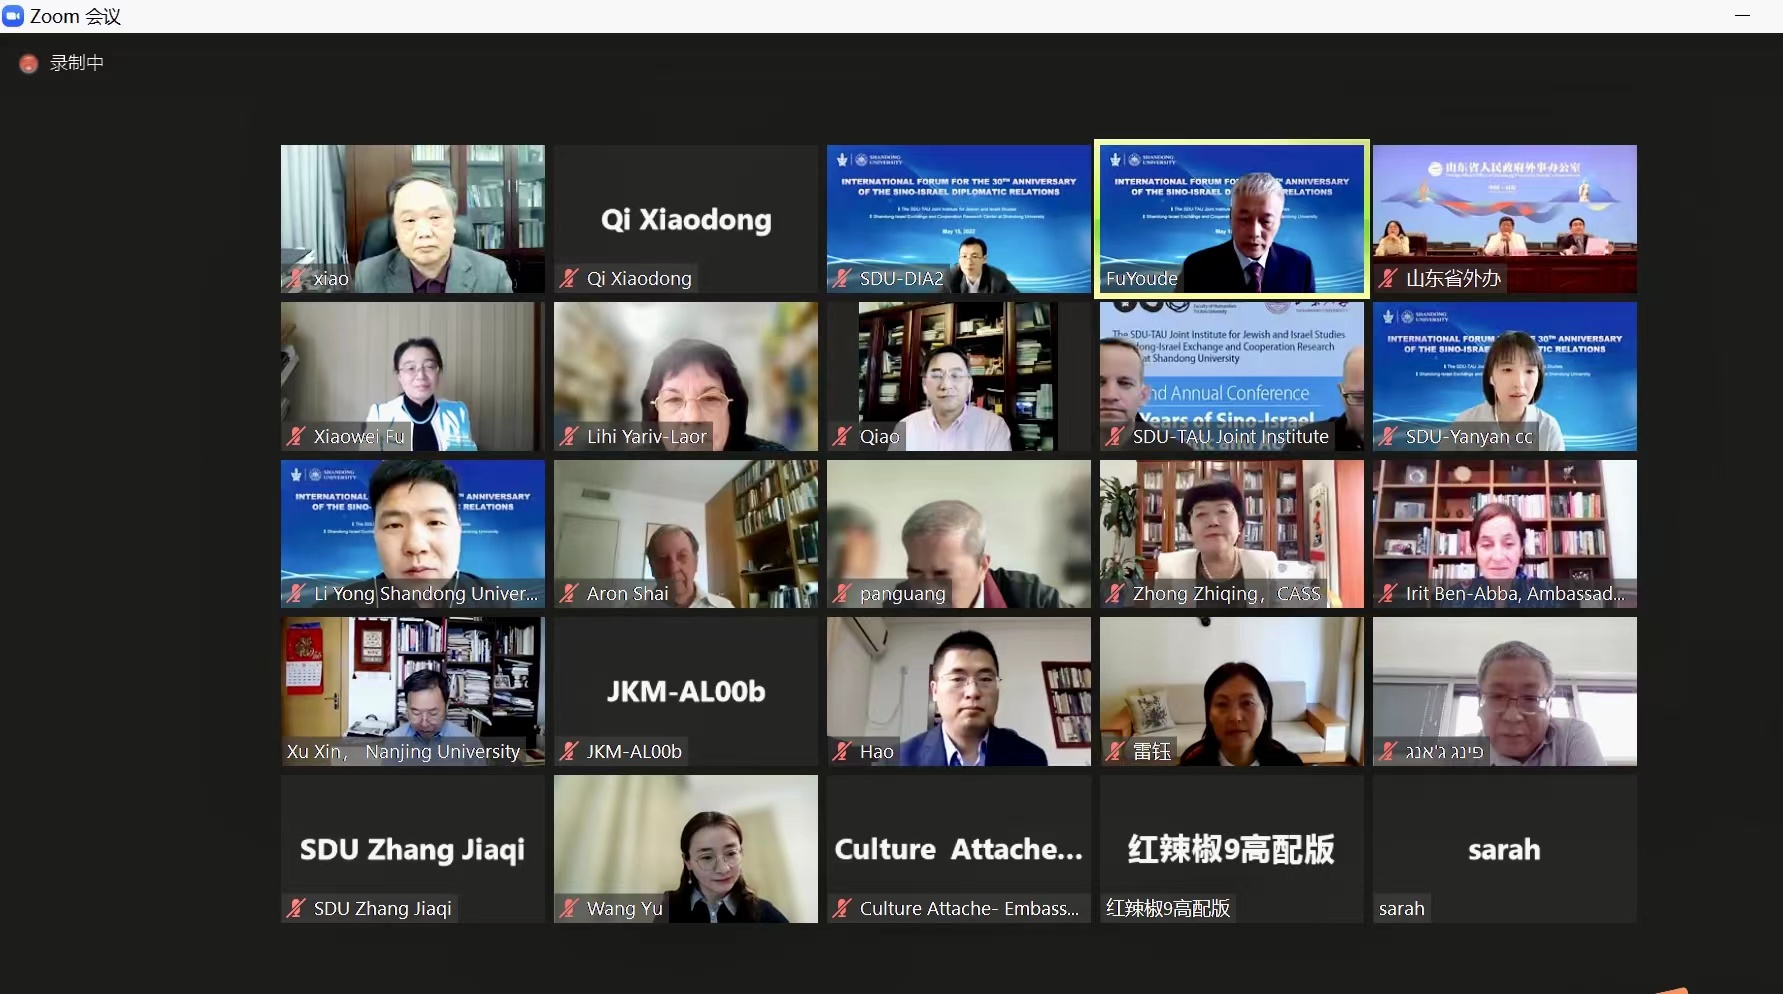Click the muted mic icon beside Aron Shai

click(569, 594)
